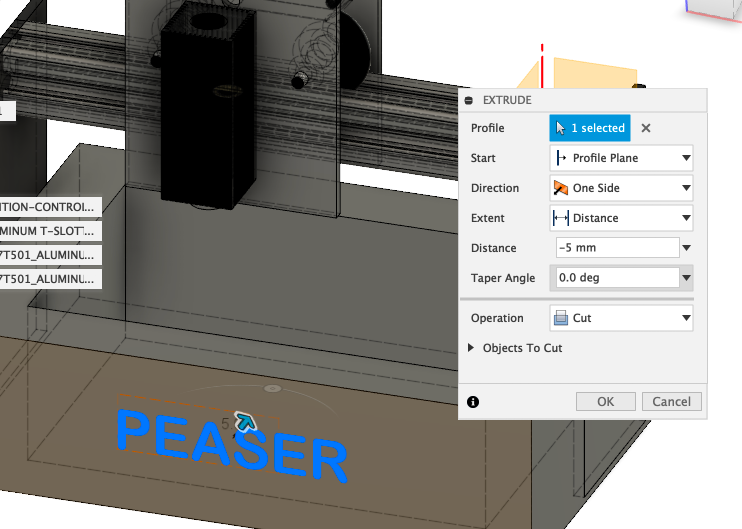Open the Extent 'Distance' dropdown
Viewport: 742px width, 529px height.
[621, 218]
